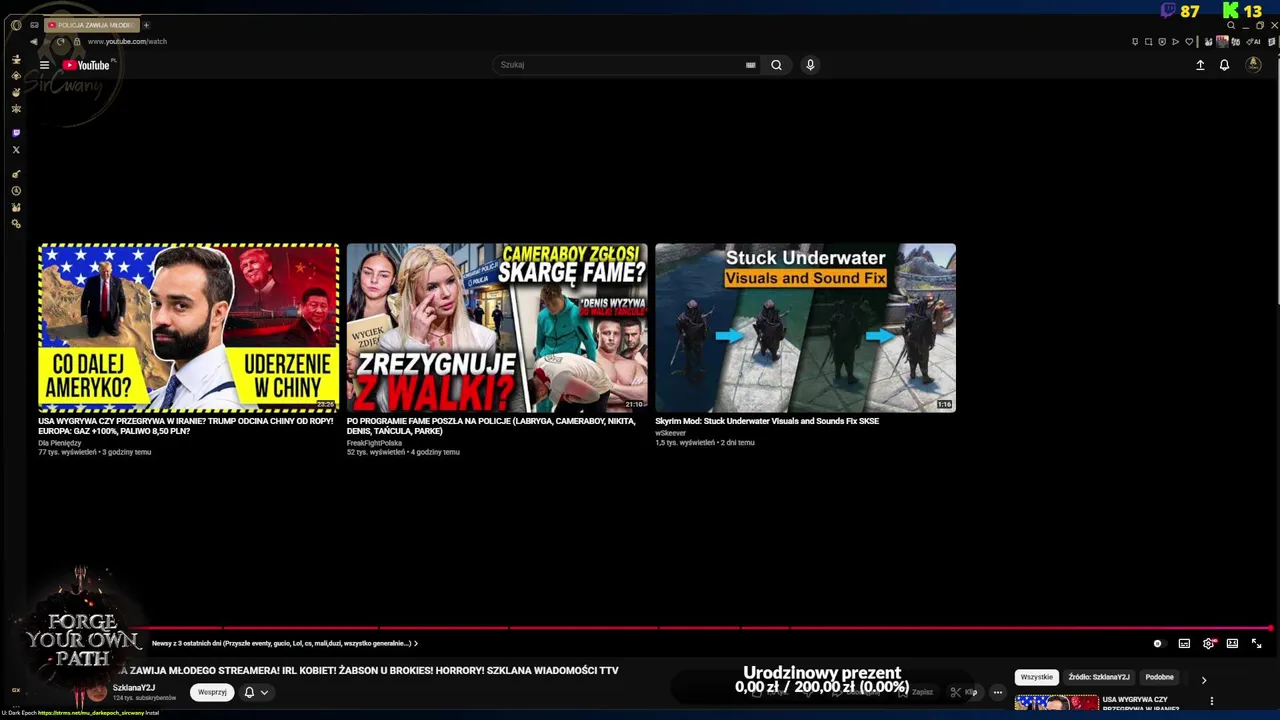The width and height of the screenshot is (1280, 720).
Task: Click the Wesprzyj support button
Action: pyautogui.click(x=212, y=692)
